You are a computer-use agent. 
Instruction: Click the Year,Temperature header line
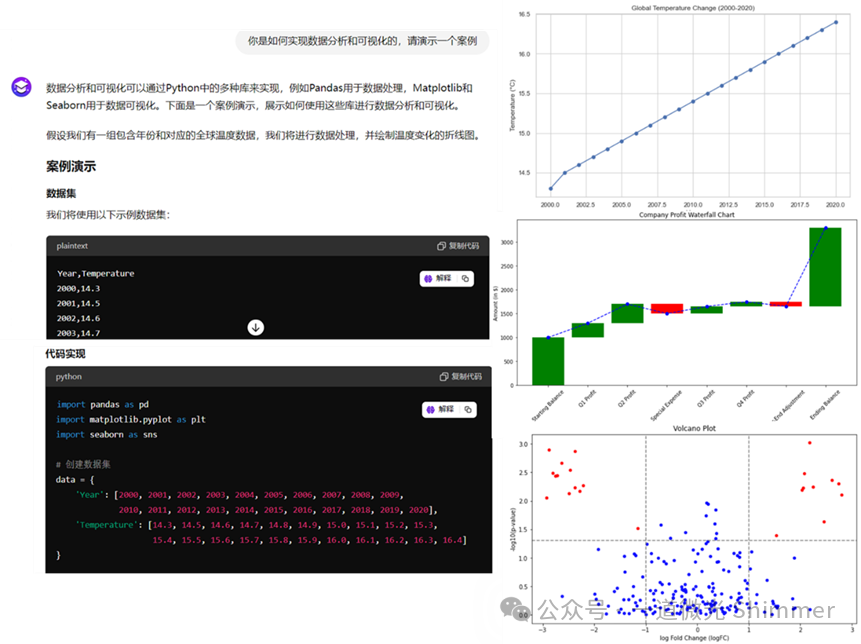pos(96,273)
